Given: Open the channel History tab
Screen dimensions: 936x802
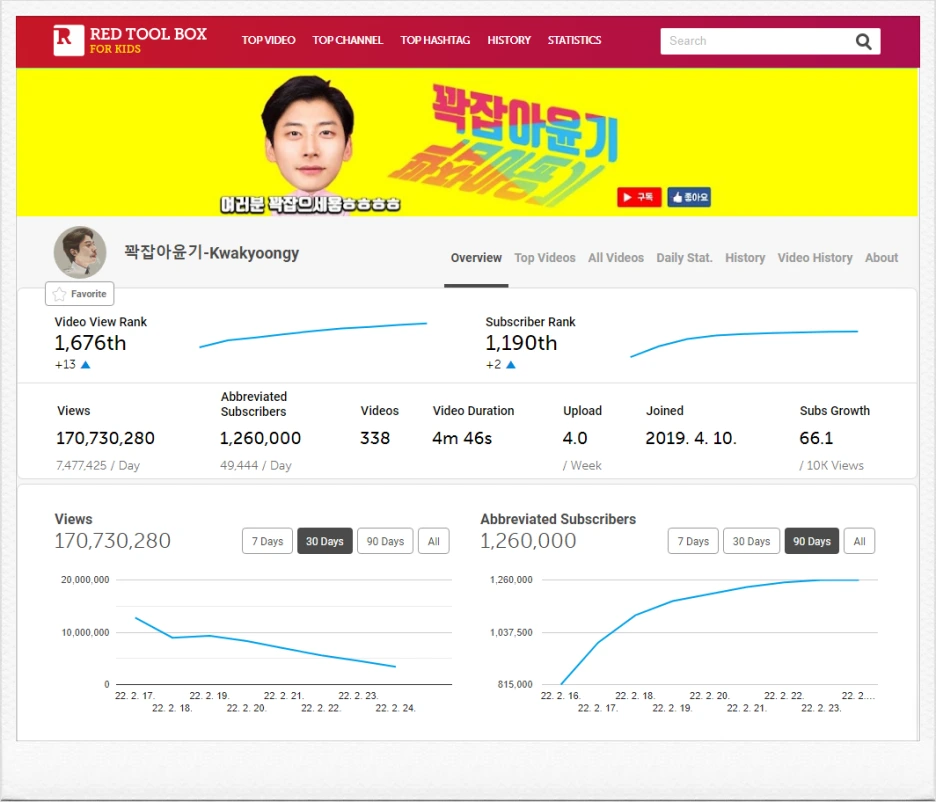Looking at the screenshot, I should click(x=744, y=258).
